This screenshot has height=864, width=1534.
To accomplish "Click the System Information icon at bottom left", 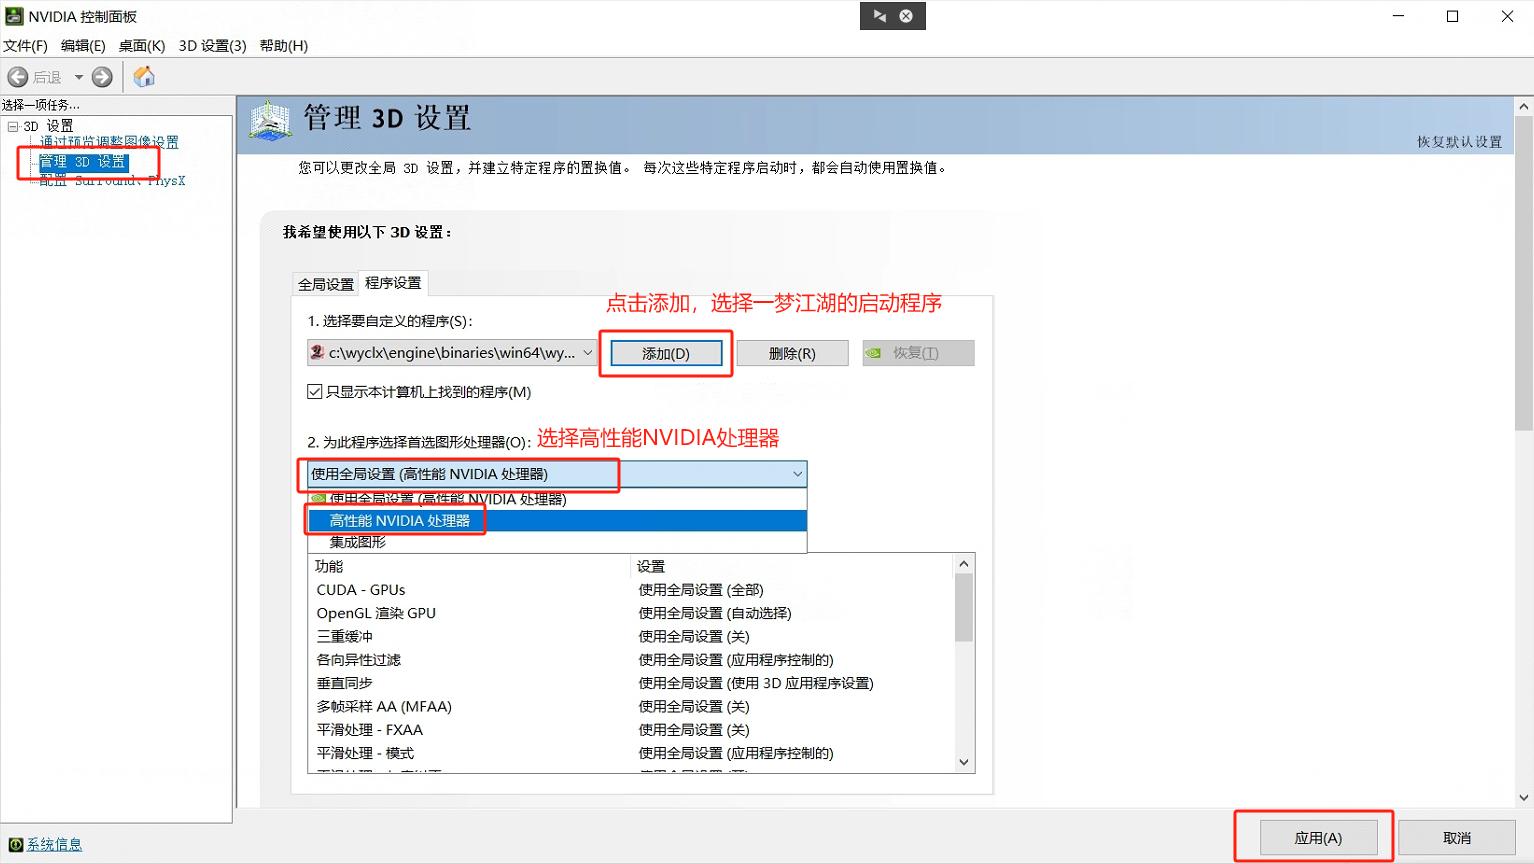I will click(x=15, y=845).
